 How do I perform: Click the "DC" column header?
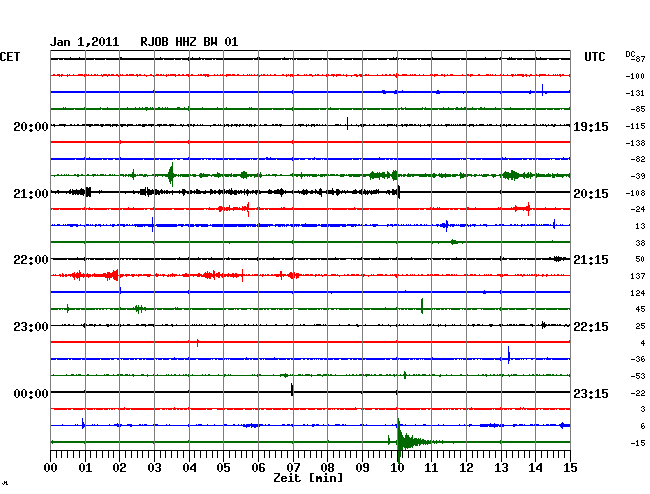pyautogui.click(x=630, y=54)
